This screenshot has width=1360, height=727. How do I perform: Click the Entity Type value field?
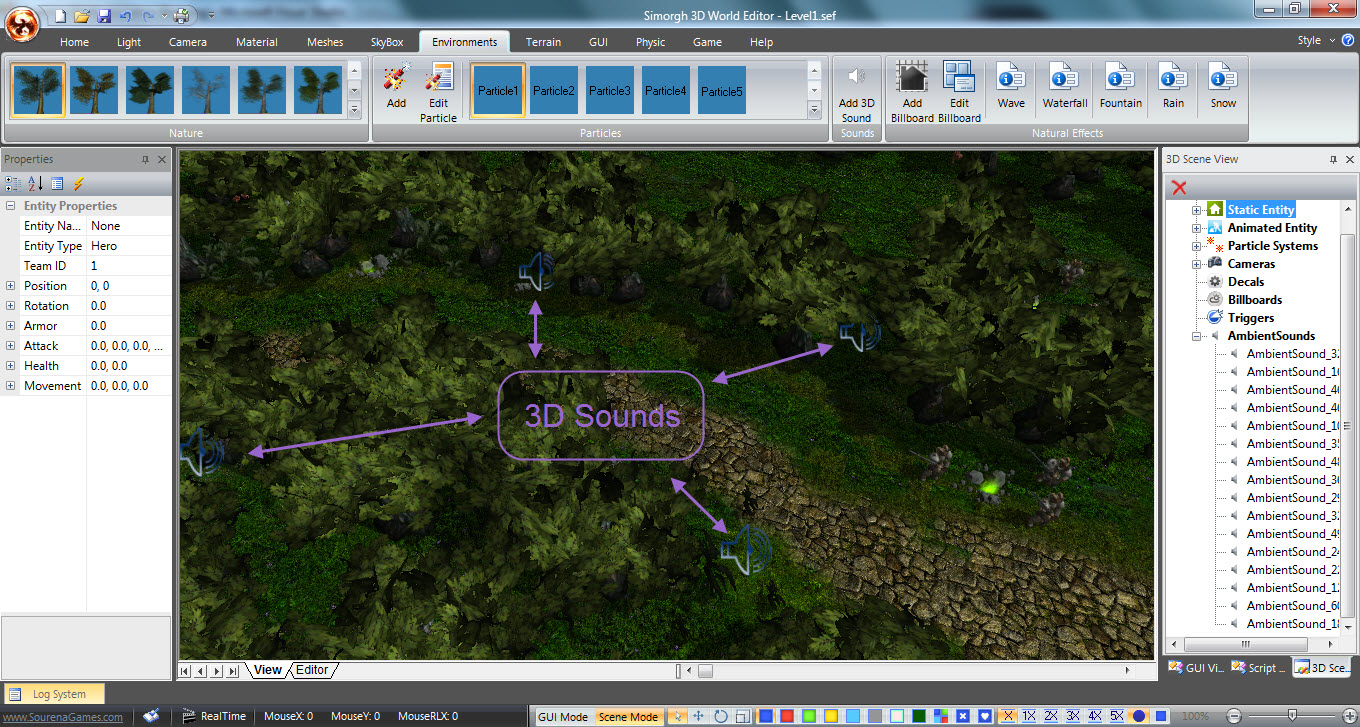(x=129, y=246)
